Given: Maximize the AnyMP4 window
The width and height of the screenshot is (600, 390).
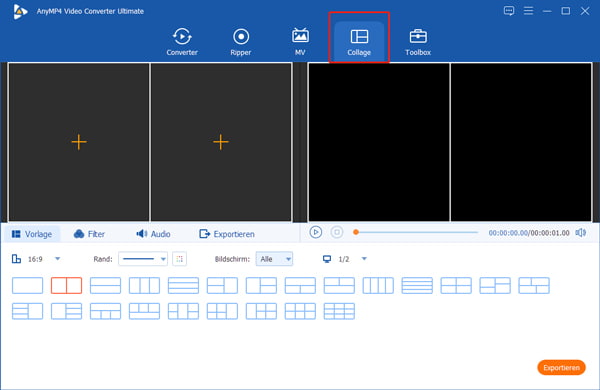Looking at the screenshot, I should pos(566,11).
